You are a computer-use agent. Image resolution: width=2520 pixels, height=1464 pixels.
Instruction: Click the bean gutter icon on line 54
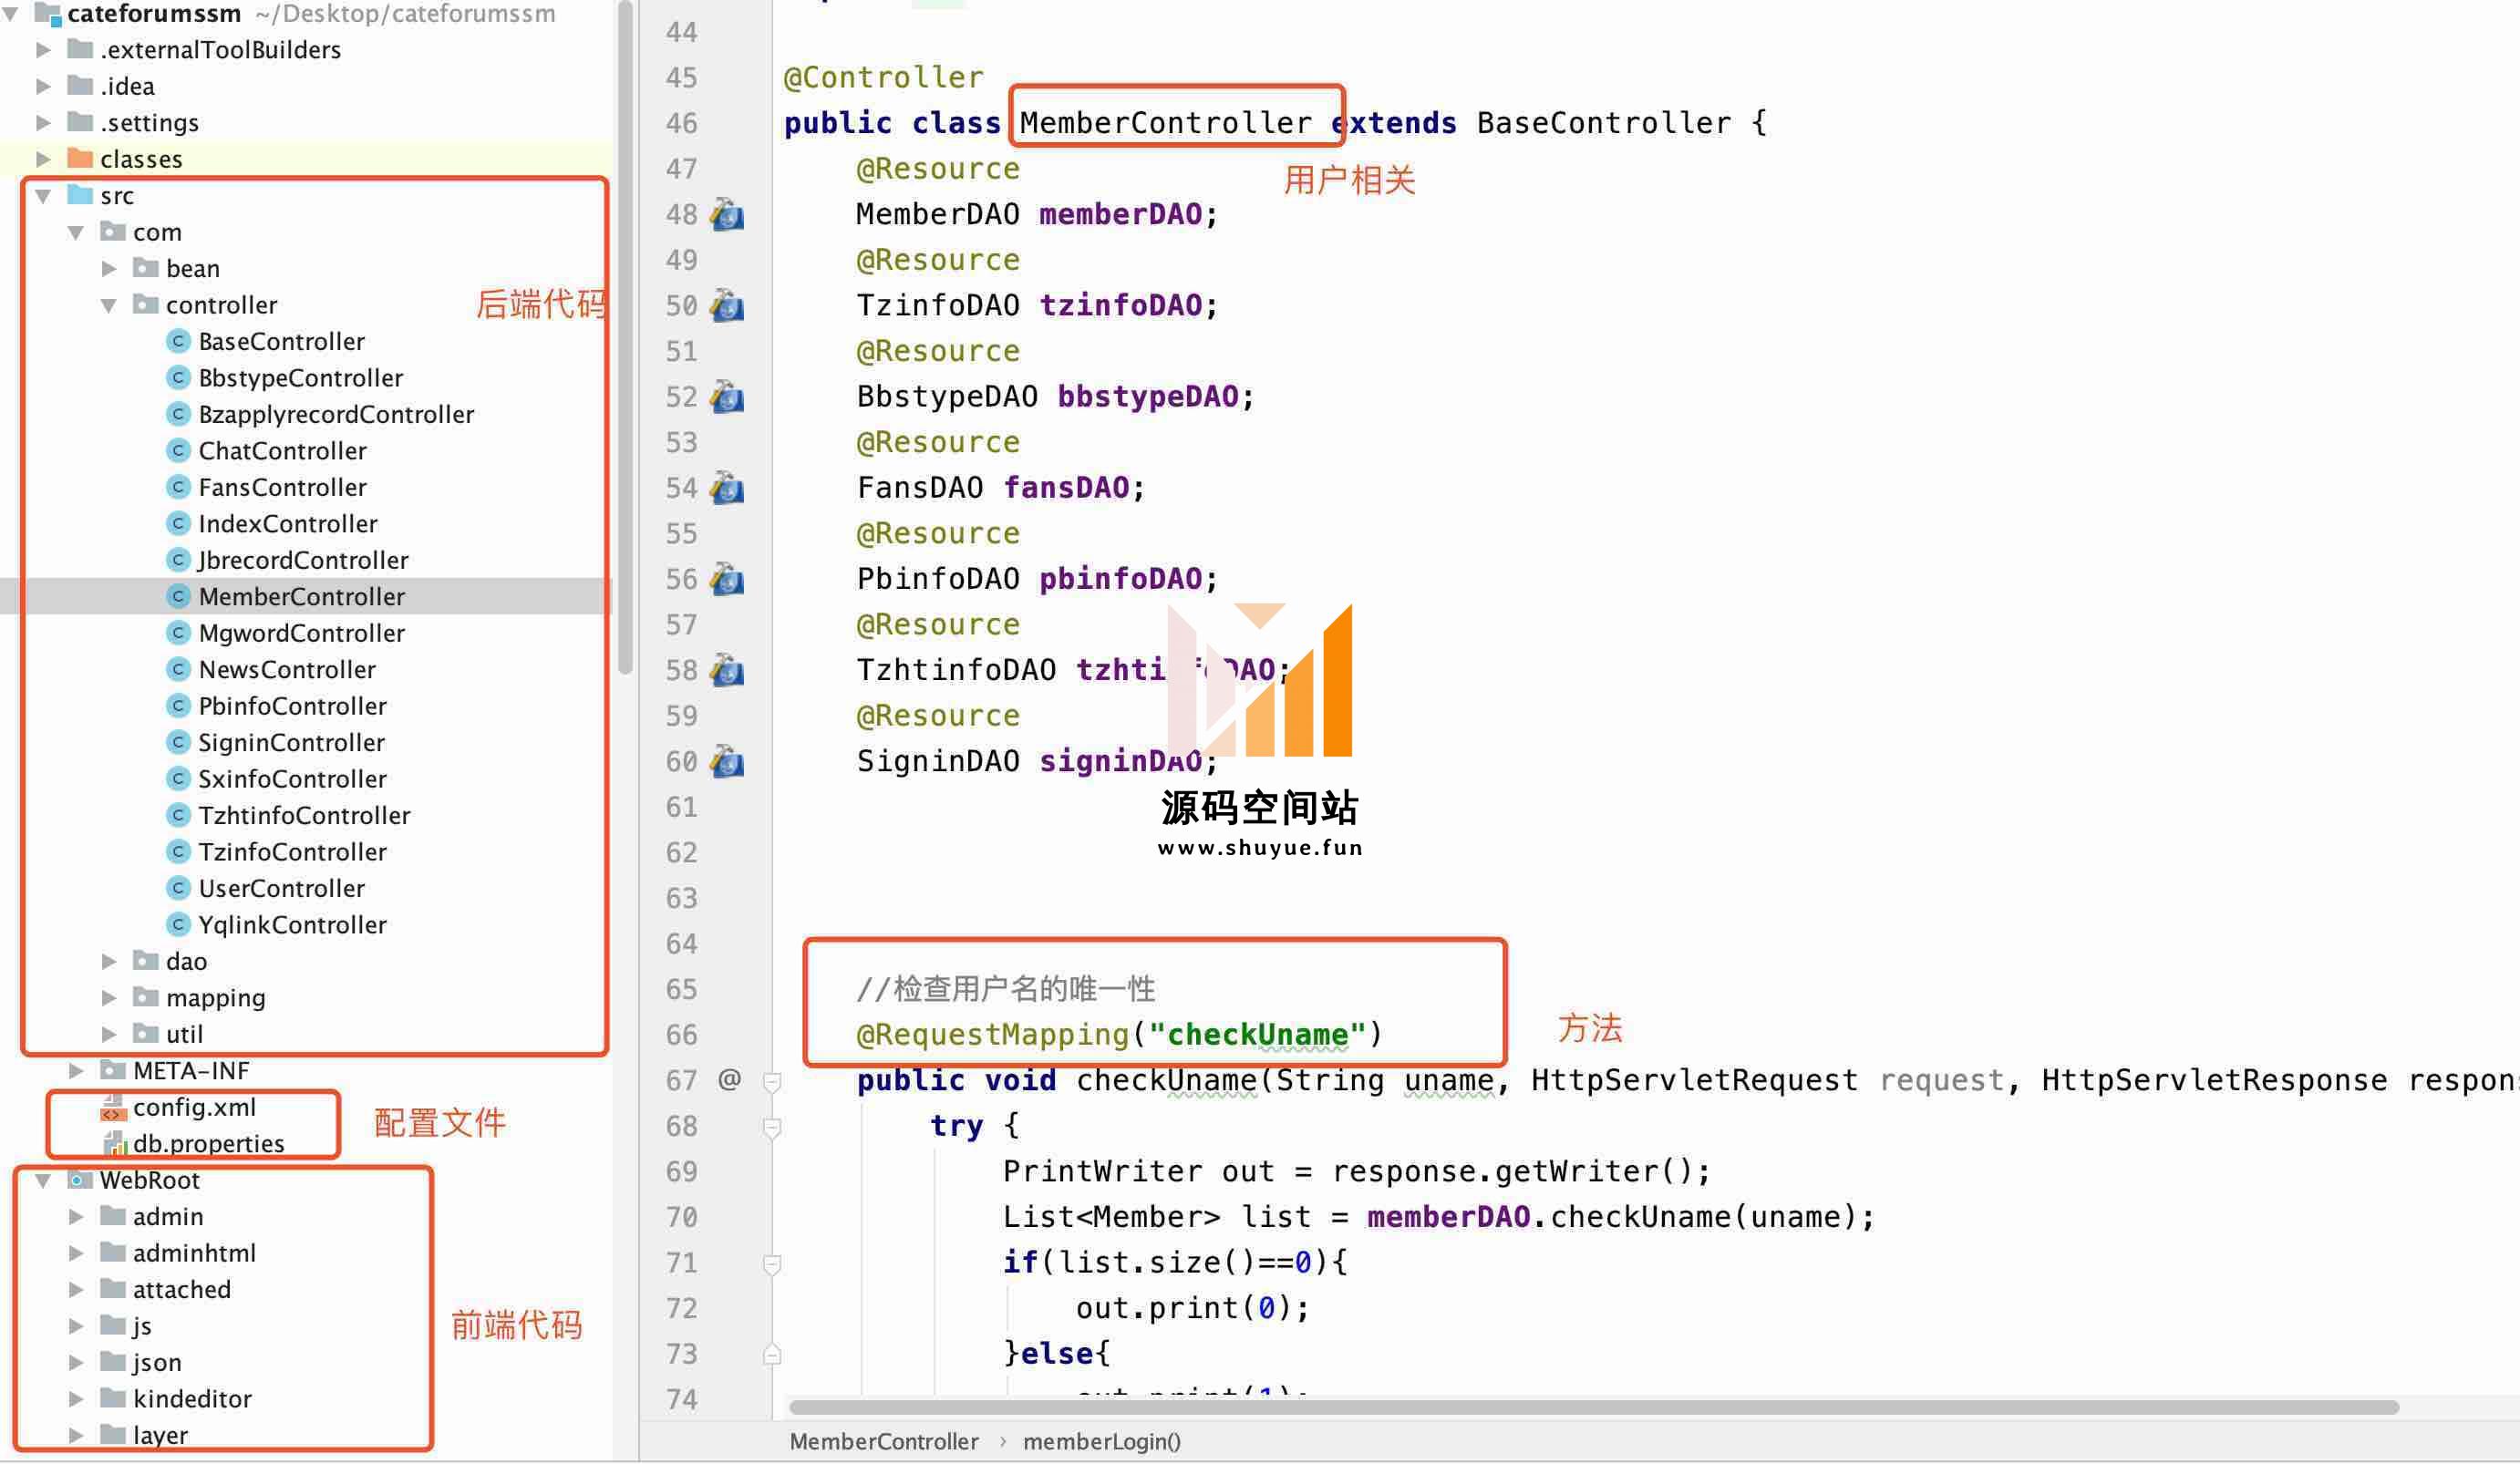click(x=727, y=488)
